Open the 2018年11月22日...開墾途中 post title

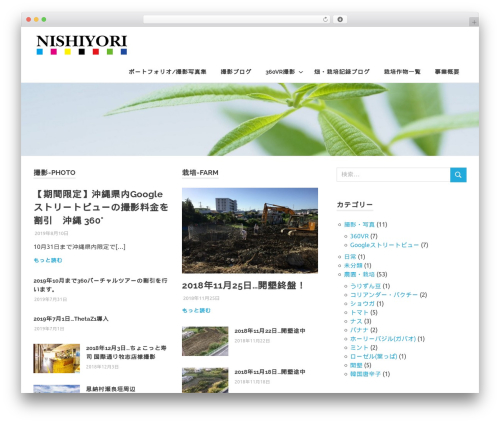(x=270, y=331)
